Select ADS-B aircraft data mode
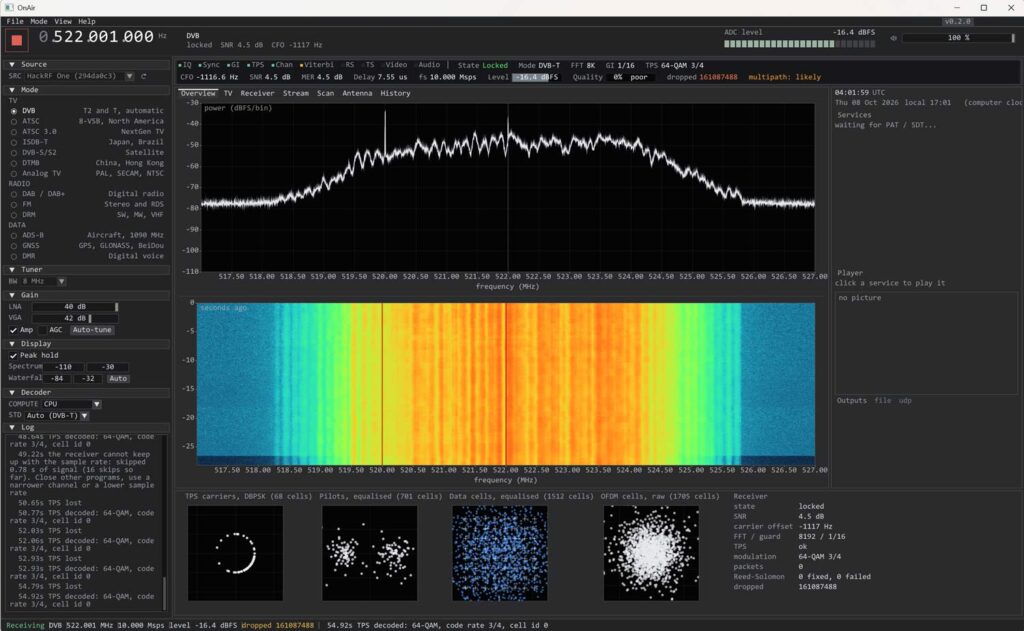1024x631 pixels. pyautogui.click(x=14, y=235)
